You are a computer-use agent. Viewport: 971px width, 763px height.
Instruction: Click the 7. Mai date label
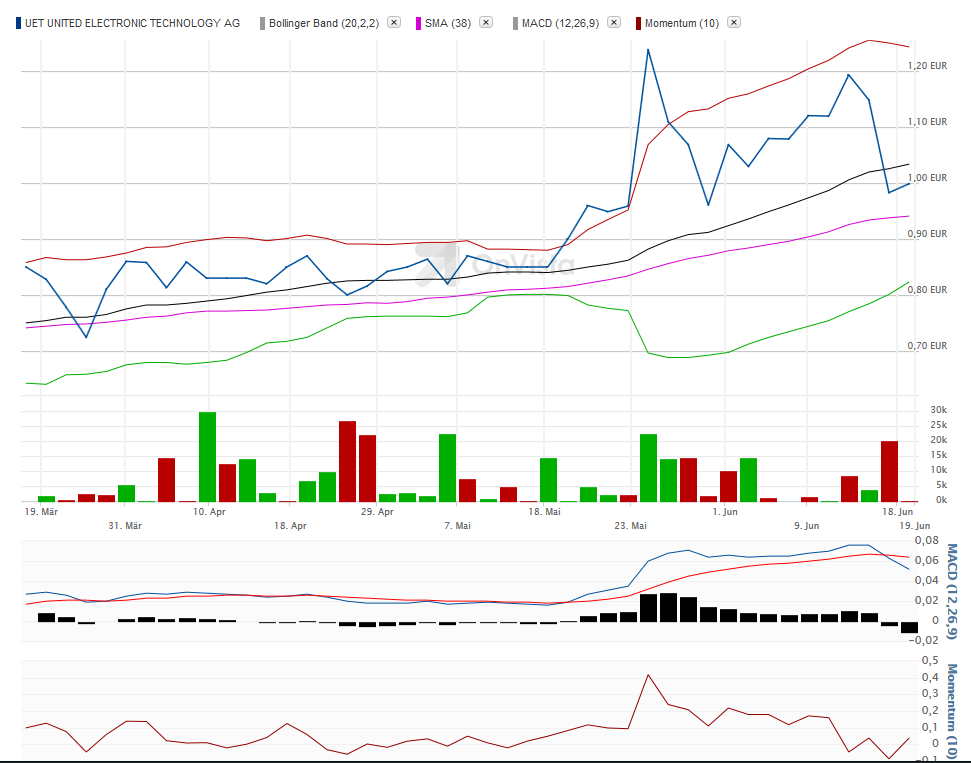click(x=458, y=526)
